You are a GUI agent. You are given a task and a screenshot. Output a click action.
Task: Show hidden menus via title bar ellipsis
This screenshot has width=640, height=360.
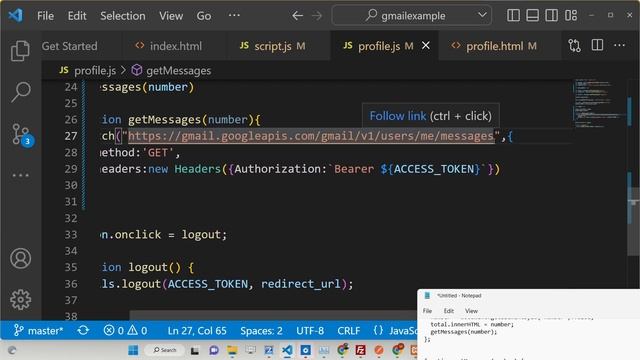234,16
